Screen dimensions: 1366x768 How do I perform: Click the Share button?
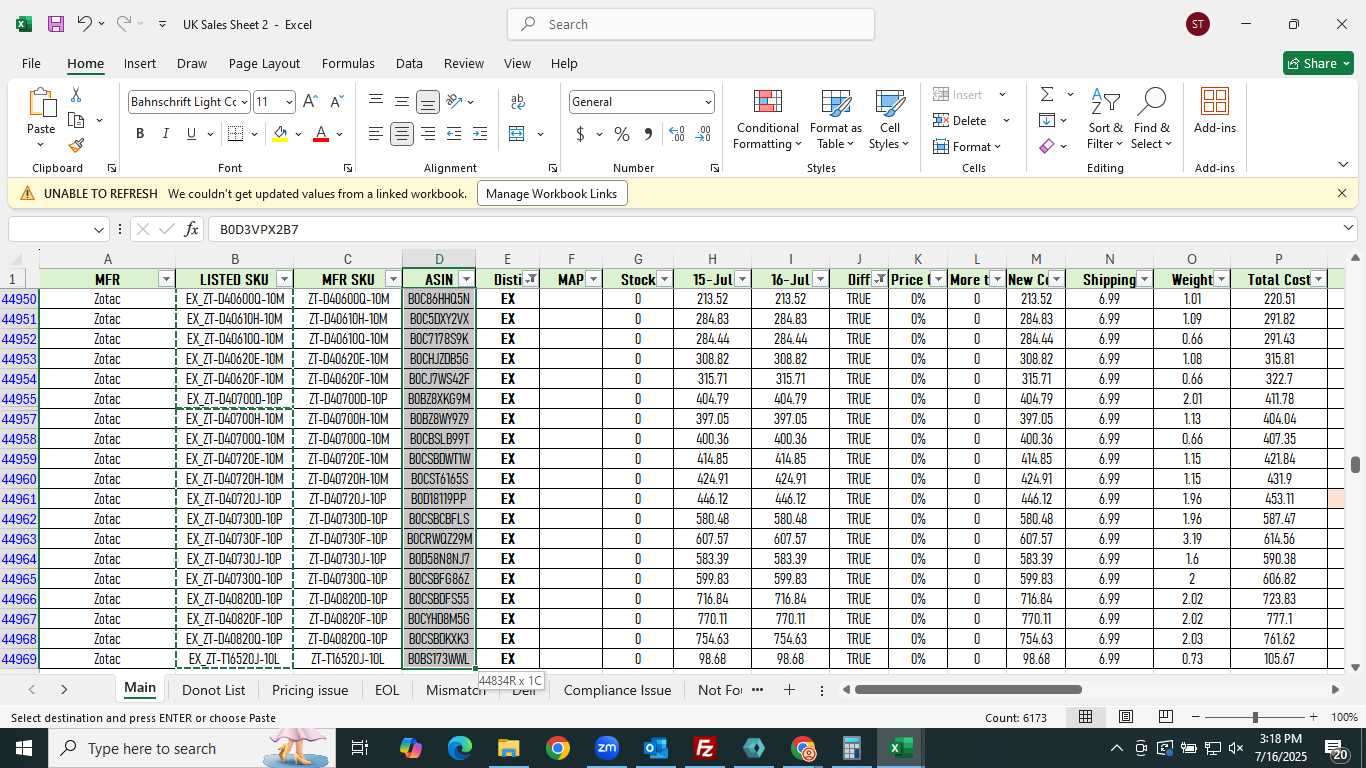[1318, 63]
